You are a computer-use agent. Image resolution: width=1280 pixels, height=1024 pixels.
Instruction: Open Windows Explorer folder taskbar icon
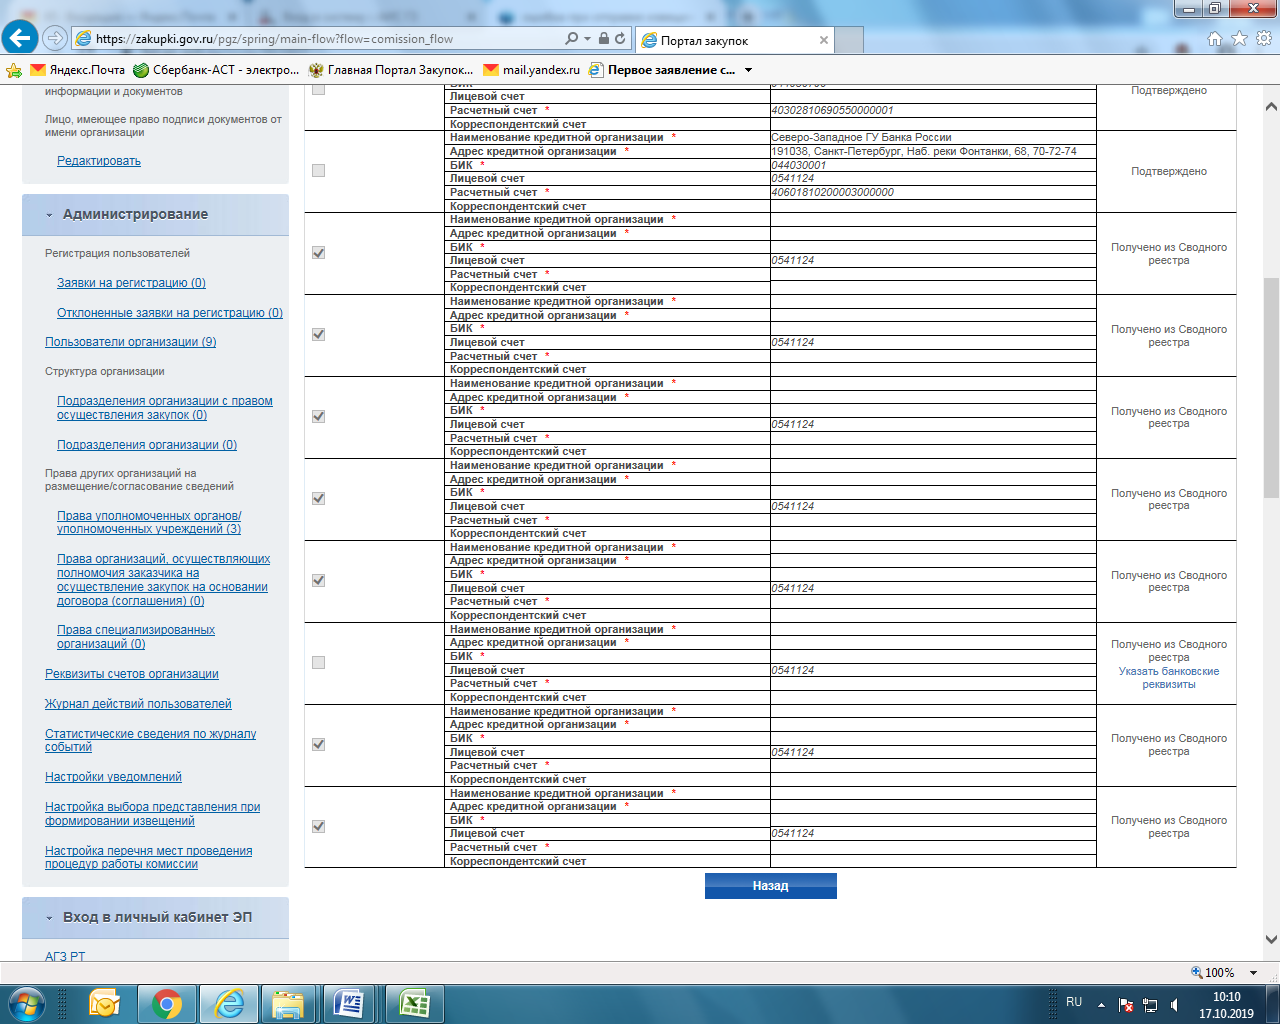[288, 1003]
